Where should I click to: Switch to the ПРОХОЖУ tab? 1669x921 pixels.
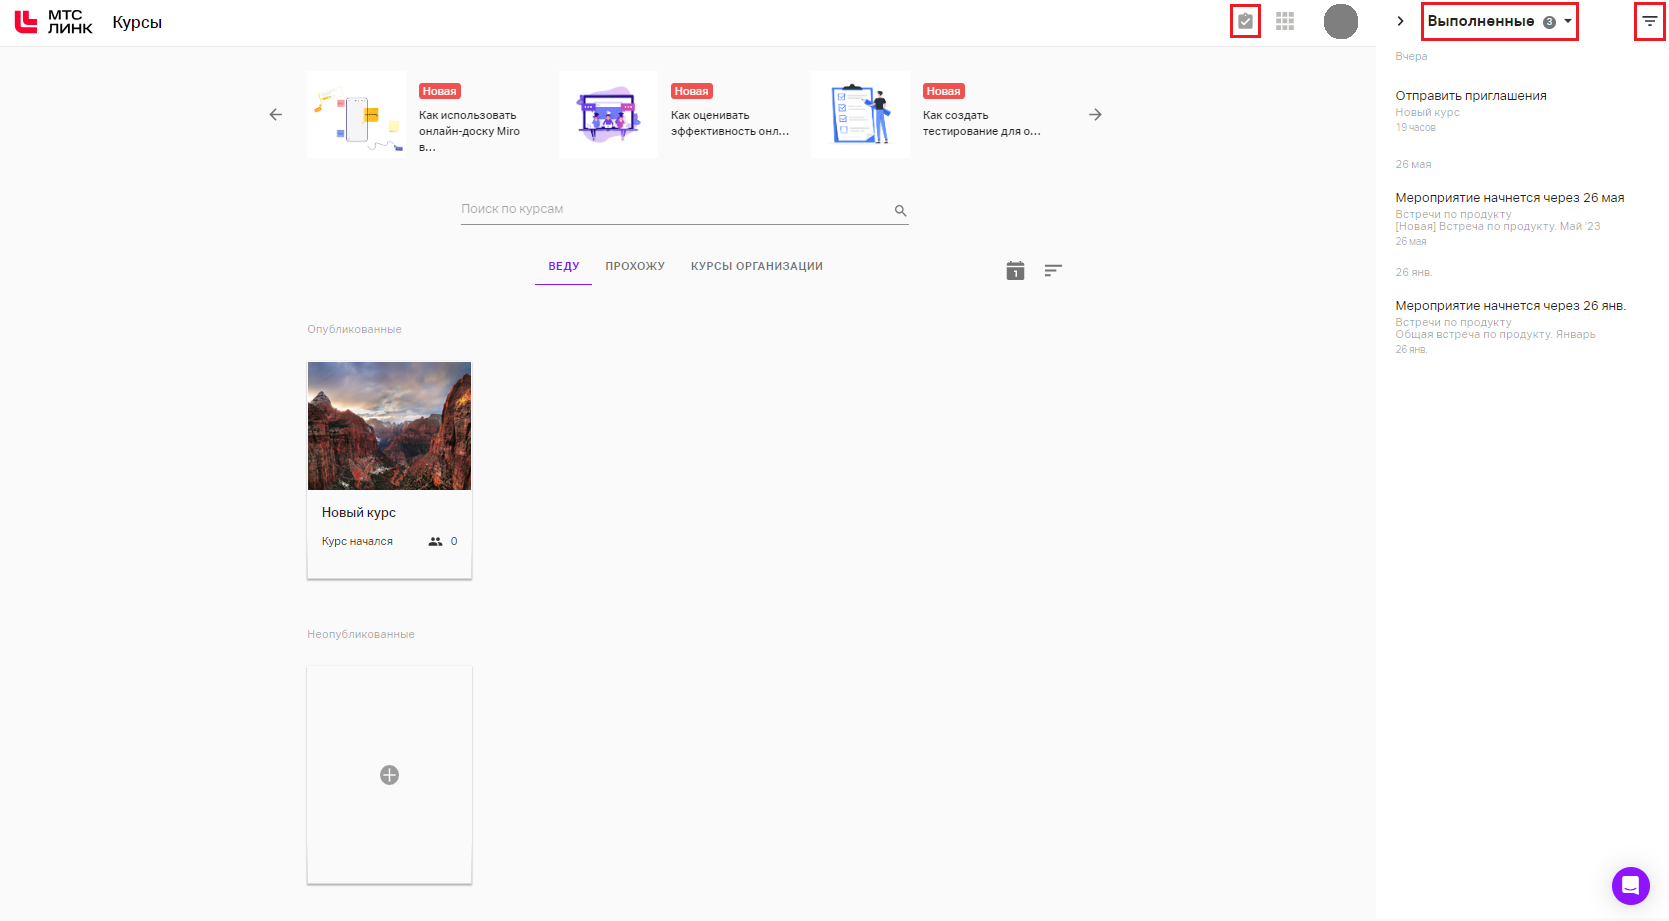pyautogui.click(x=635, y=266)
